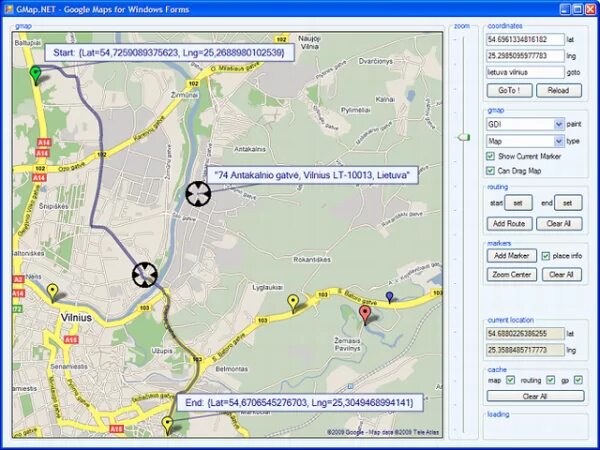Click the black cross marker on the route
This screenshot has width=600, height=450.
pyautogui.click(x=145, y=274)
